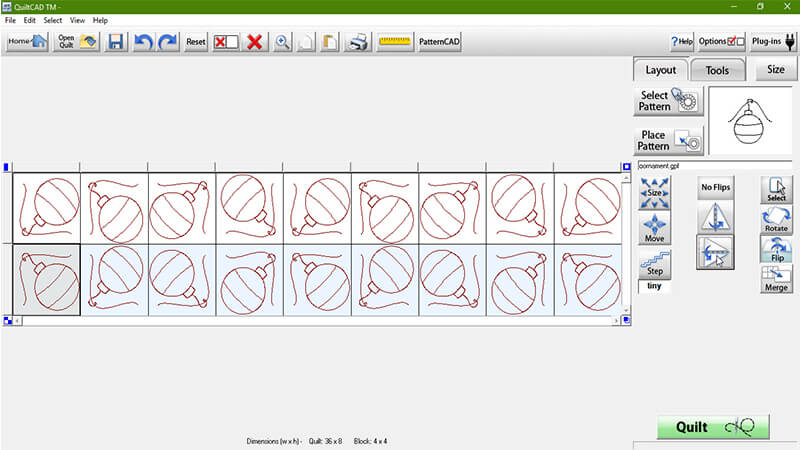Undo the last action

tap(143, 41)
